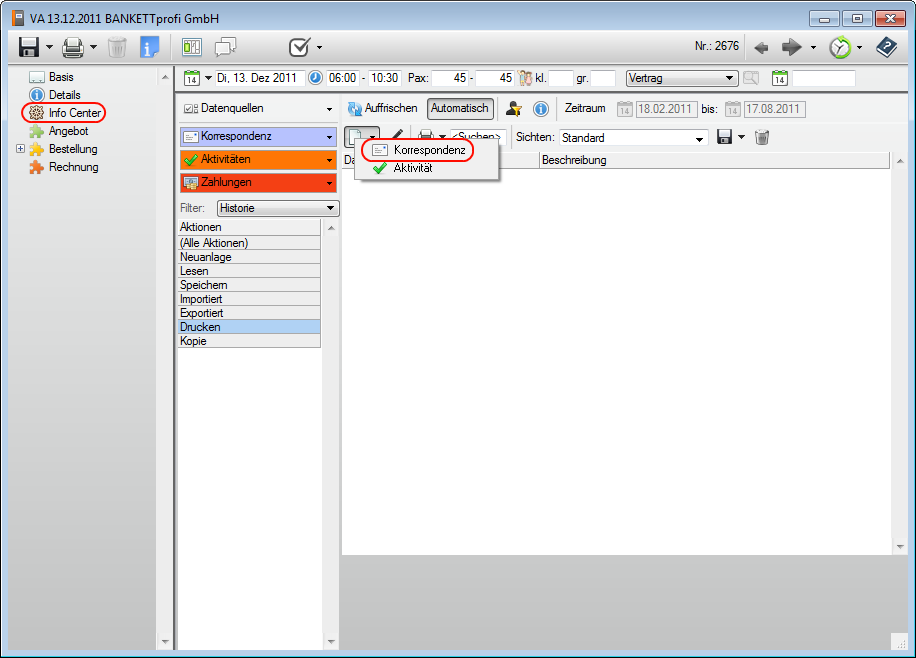This screenshot has height=658, width=916.
Task: Select Korrespondenz from the popup menu
Action: tap(429, 150)
